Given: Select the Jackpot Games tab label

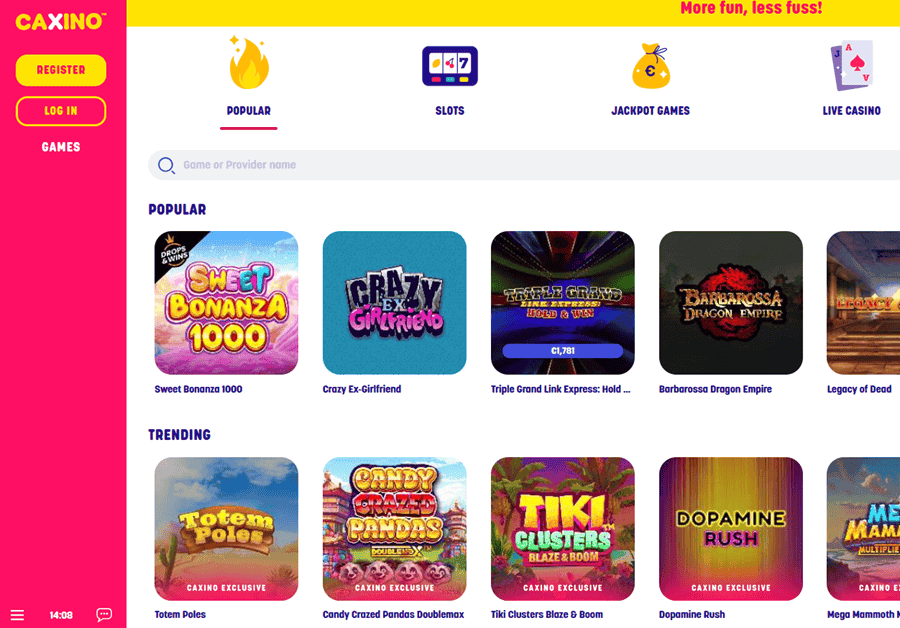Looking at the screenshot, I should [x=650, y=111].
